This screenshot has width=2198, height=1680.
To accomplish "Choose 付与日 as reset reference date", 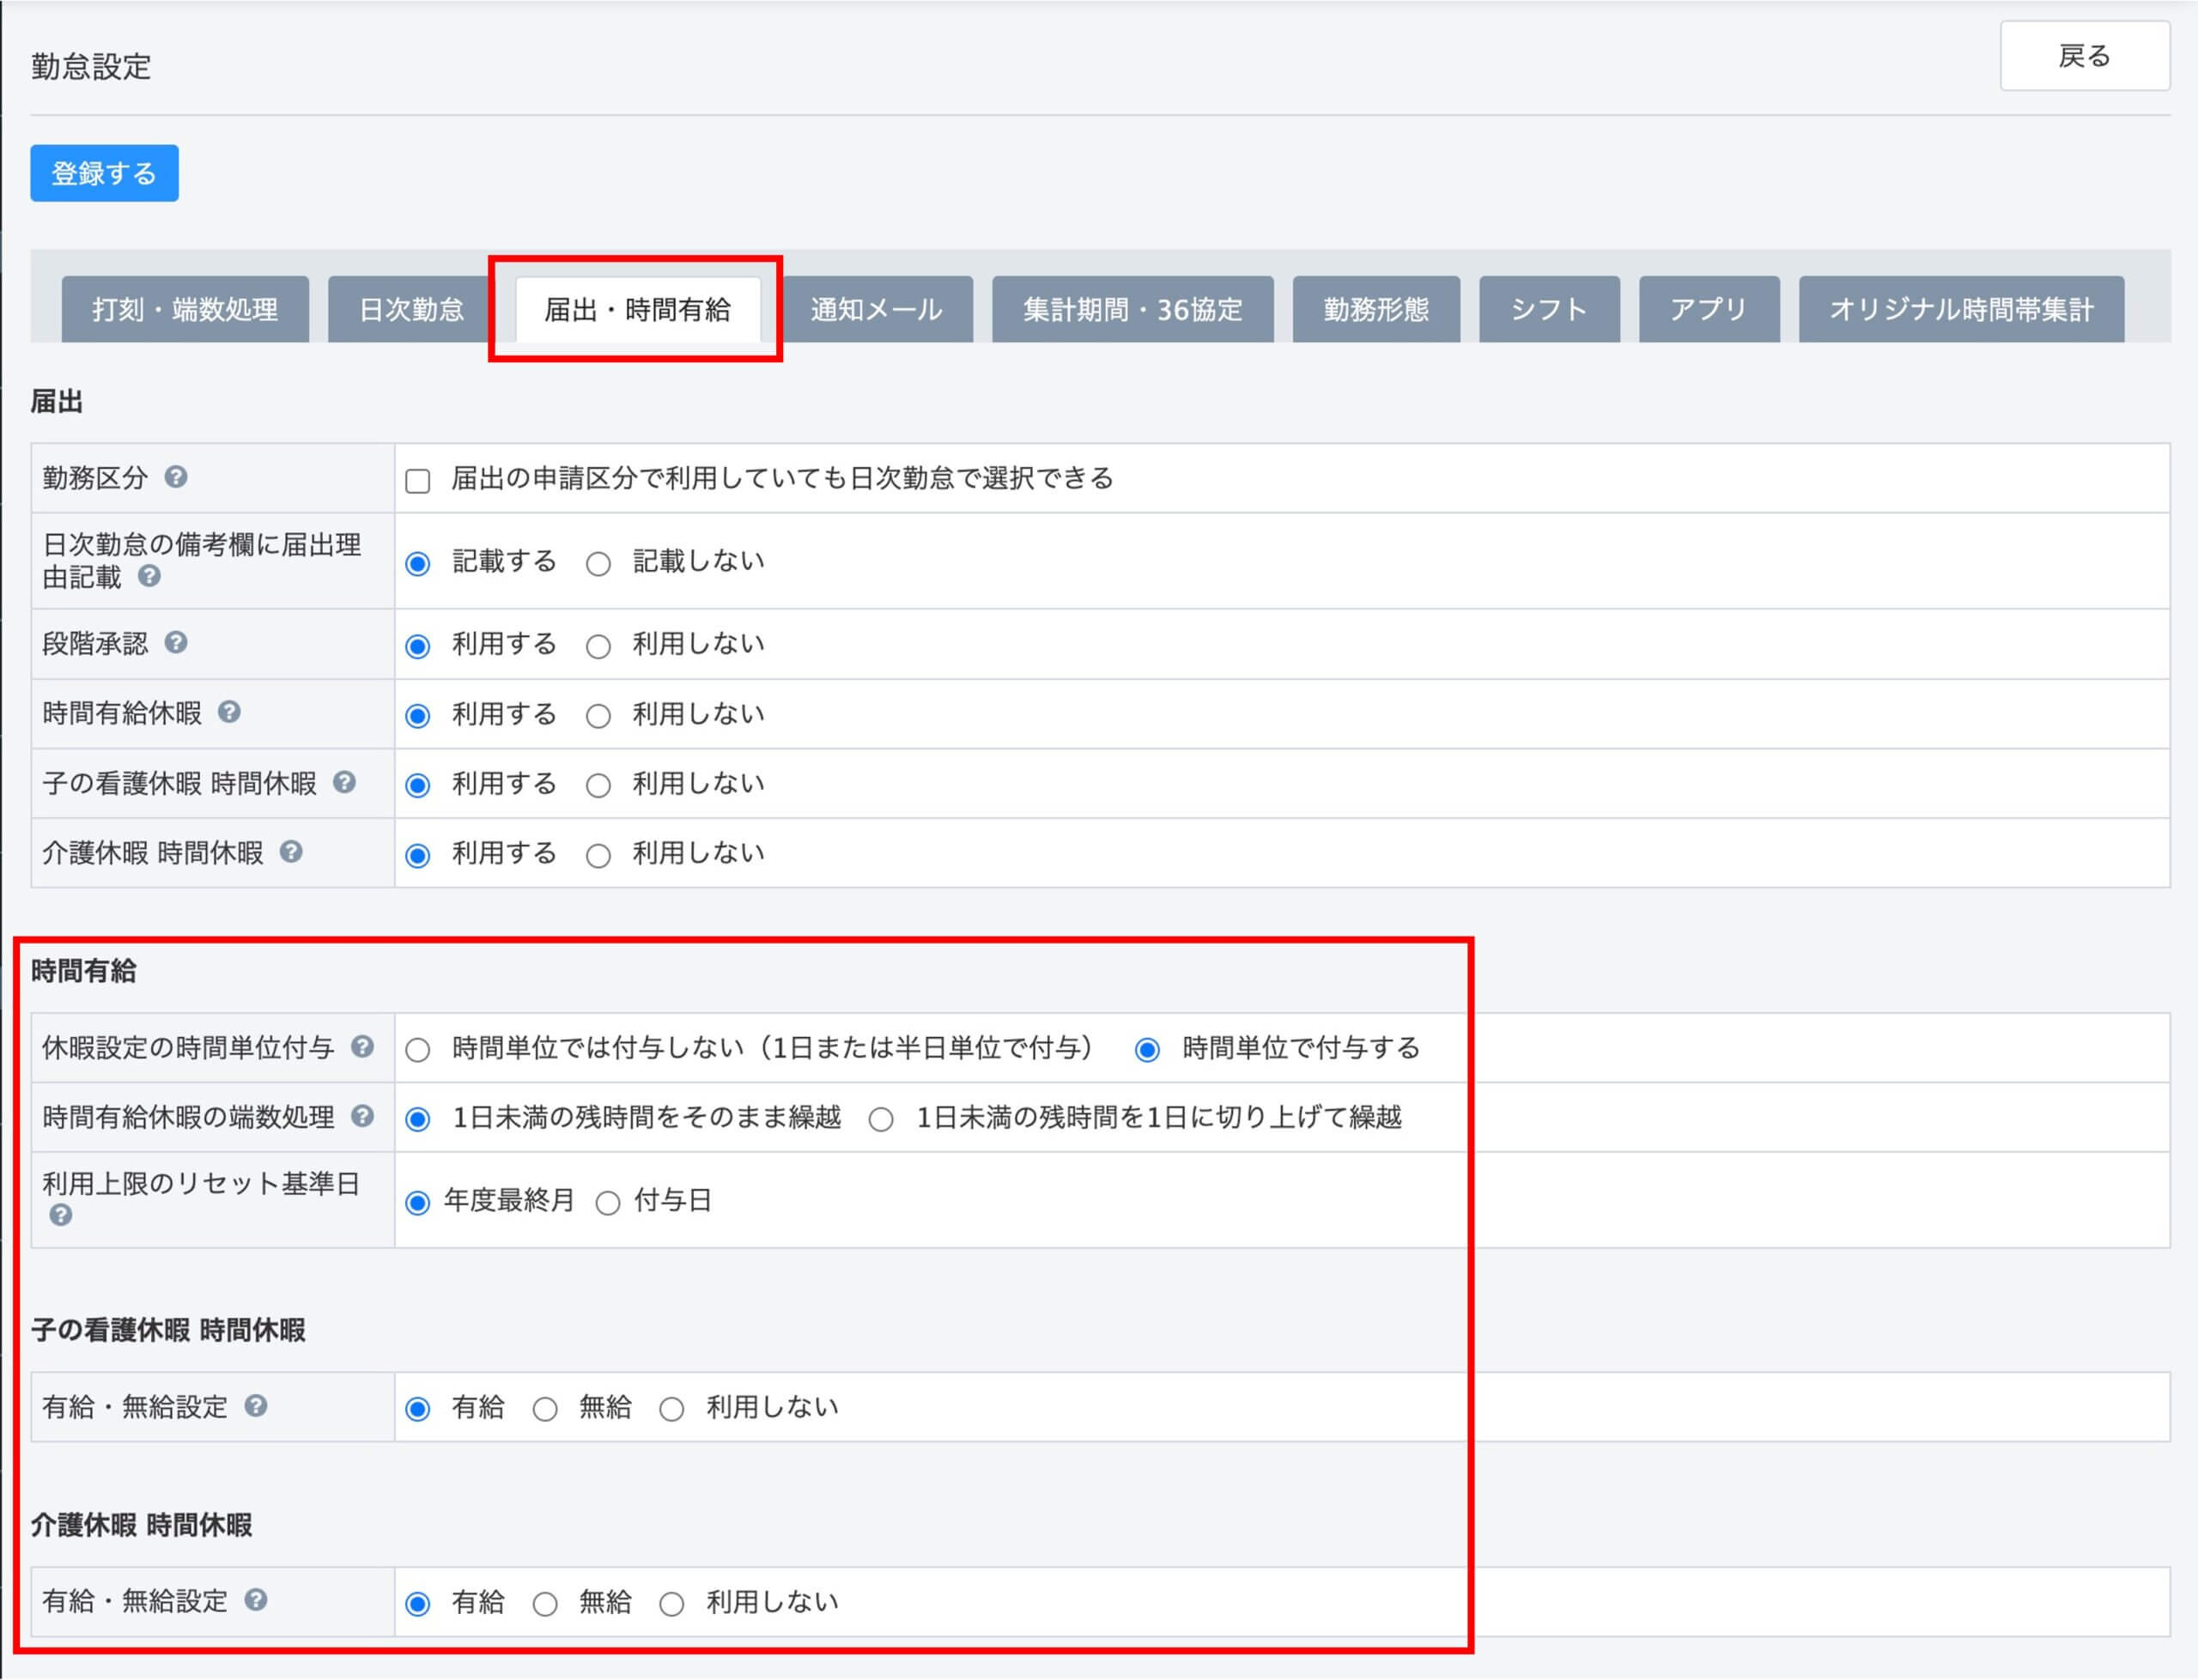I will pyautogui.click(x=608, y=1203).
